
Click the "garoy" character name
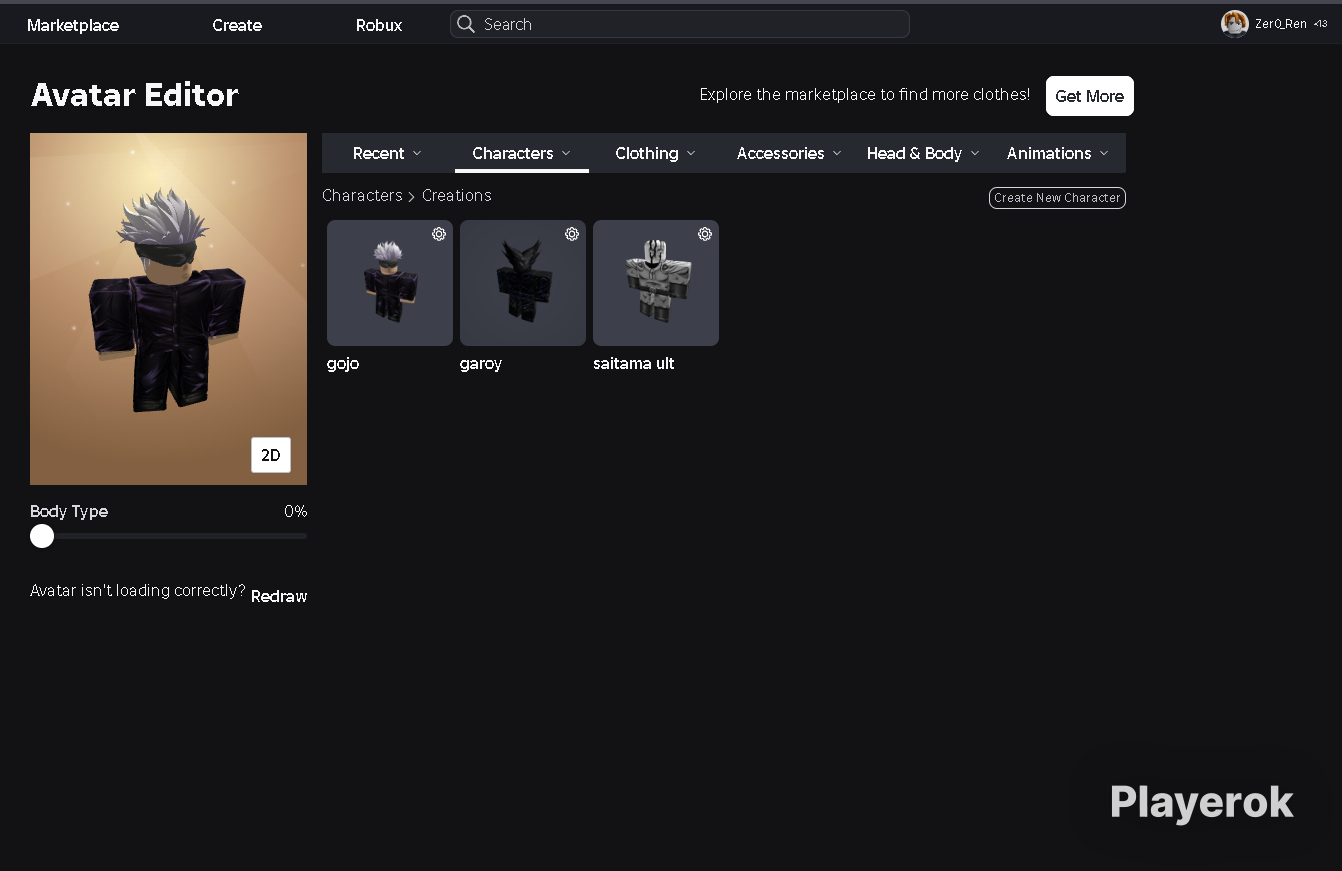[x=481, y=364]
